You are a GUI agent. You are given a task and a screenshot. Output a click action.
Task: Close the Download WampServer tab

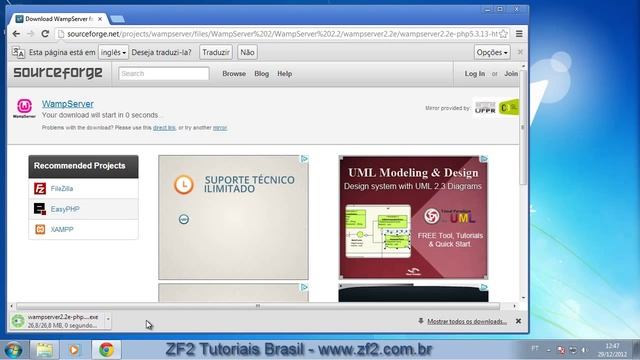click(100, 19)
